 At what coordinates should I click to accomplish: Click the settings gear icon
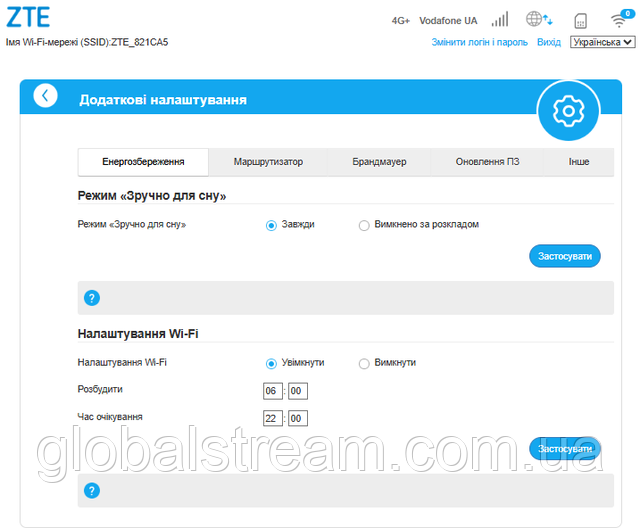coord(568,110)
